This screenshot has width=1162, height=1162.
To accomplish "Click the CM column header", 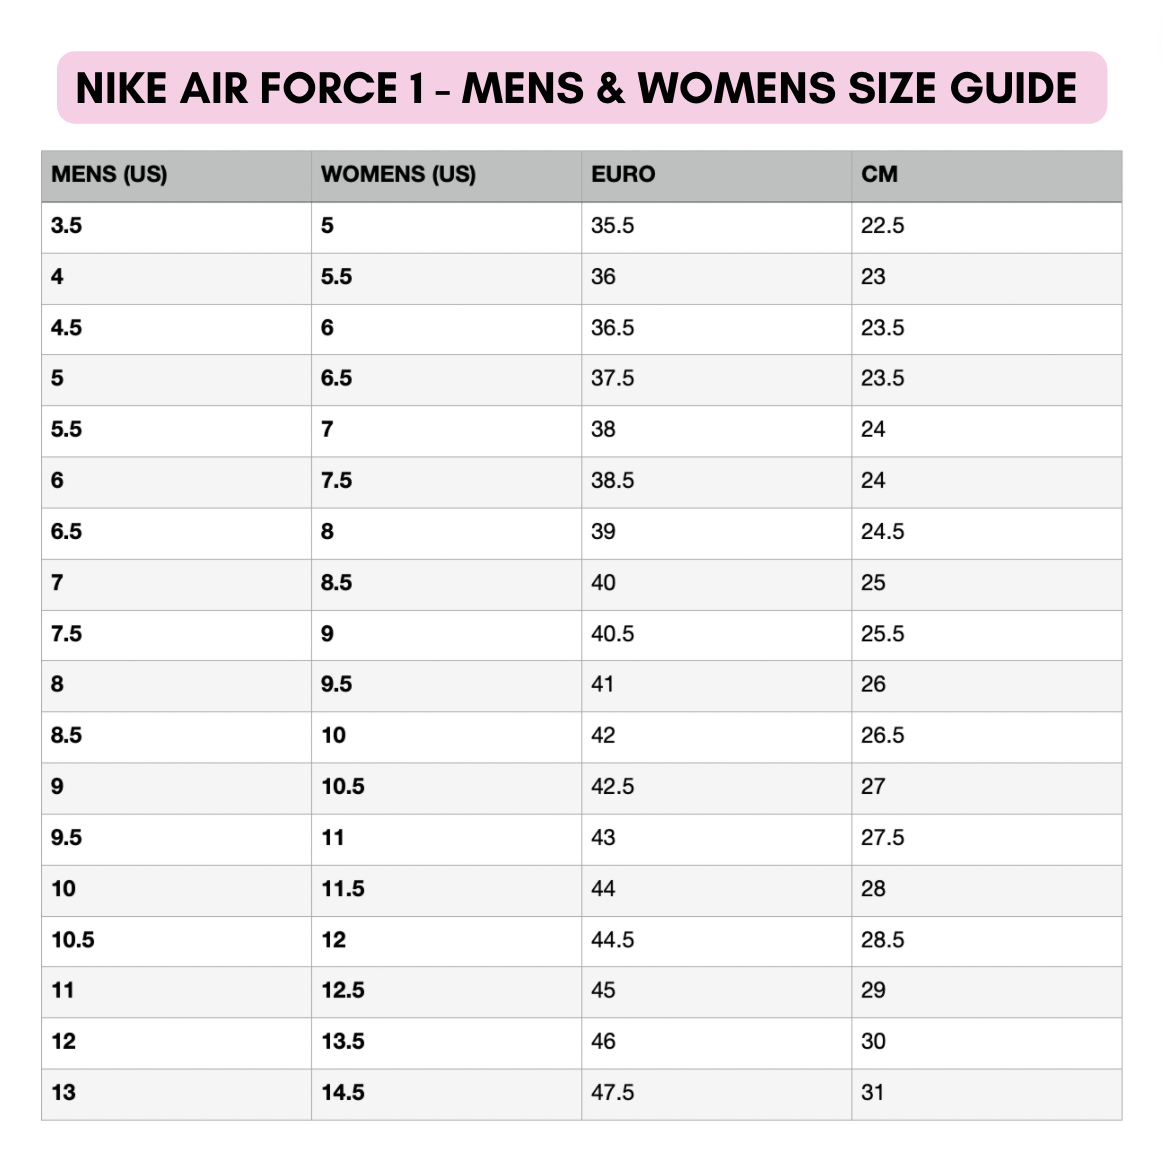I will pyautogui.click(x=879, y=175).
